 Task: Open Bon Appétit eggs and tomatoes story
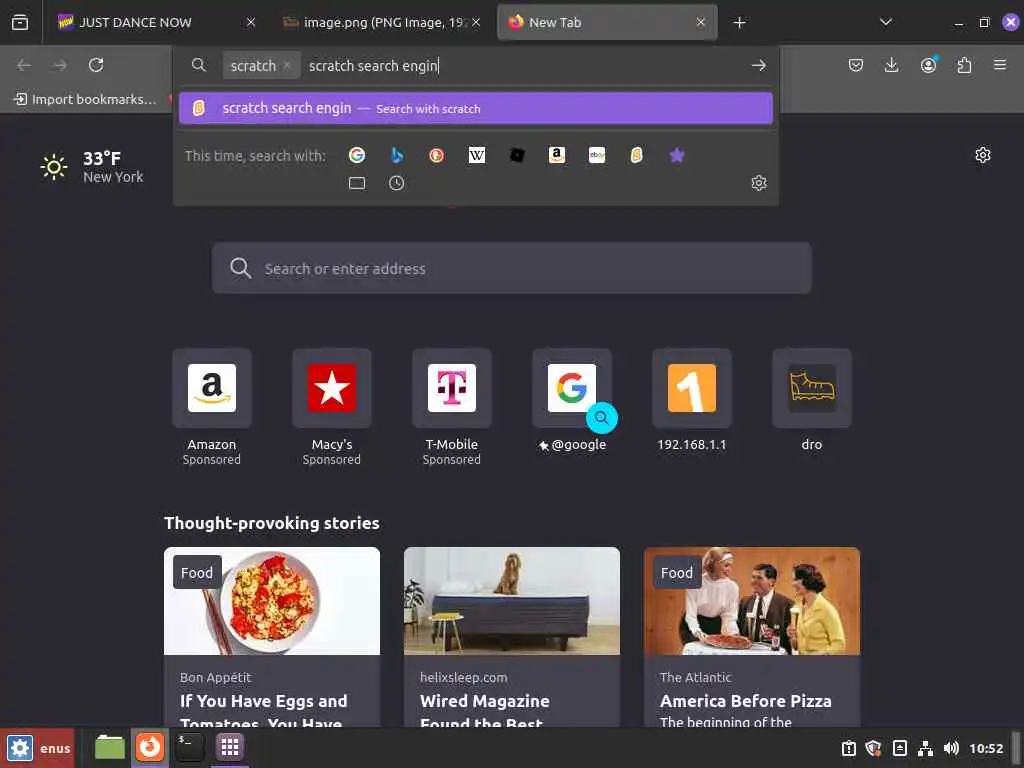272,637
